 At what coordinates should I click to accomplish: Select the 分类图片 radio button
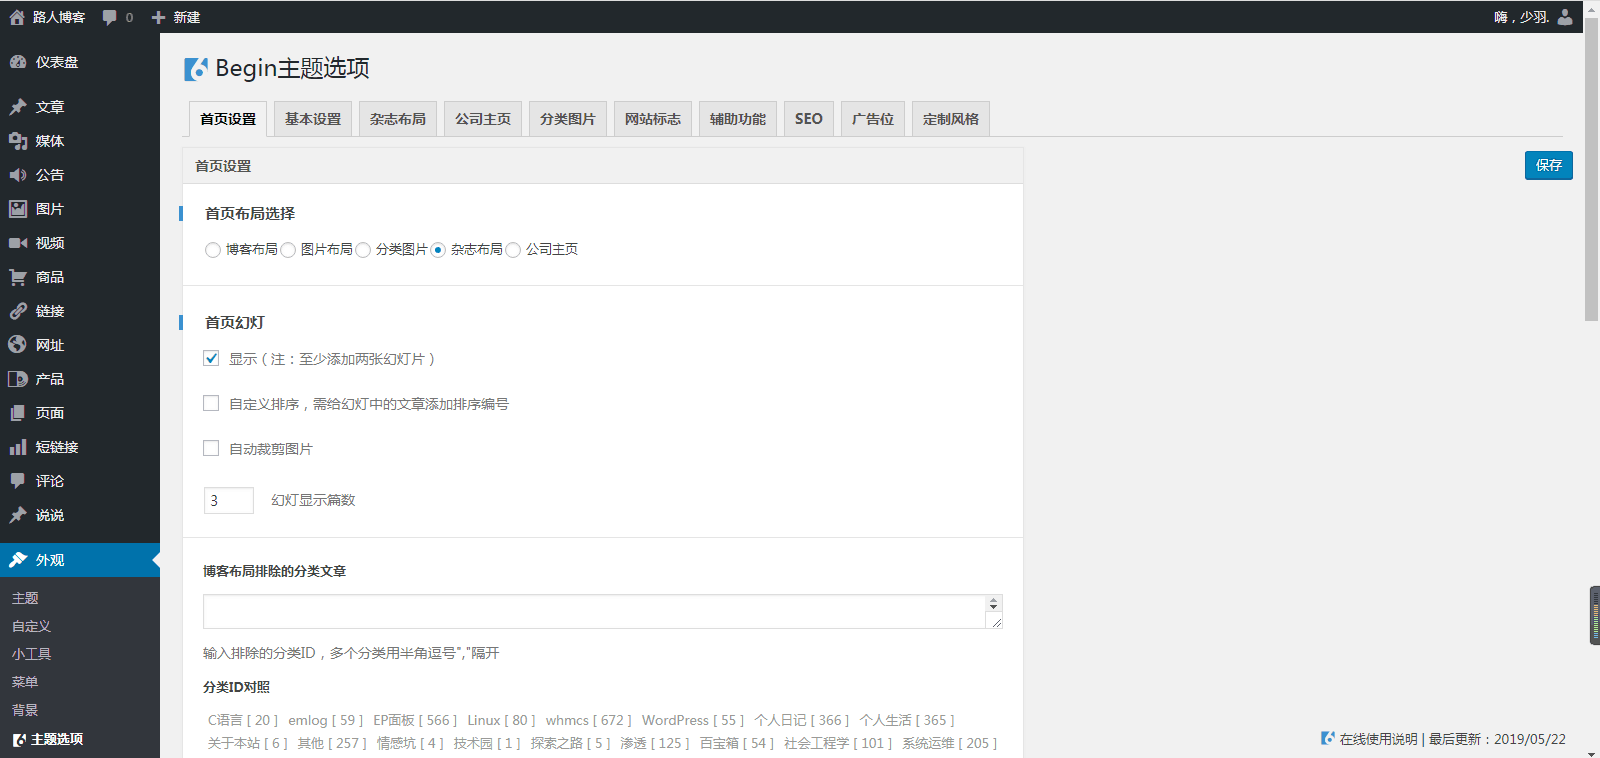(363, 250)
